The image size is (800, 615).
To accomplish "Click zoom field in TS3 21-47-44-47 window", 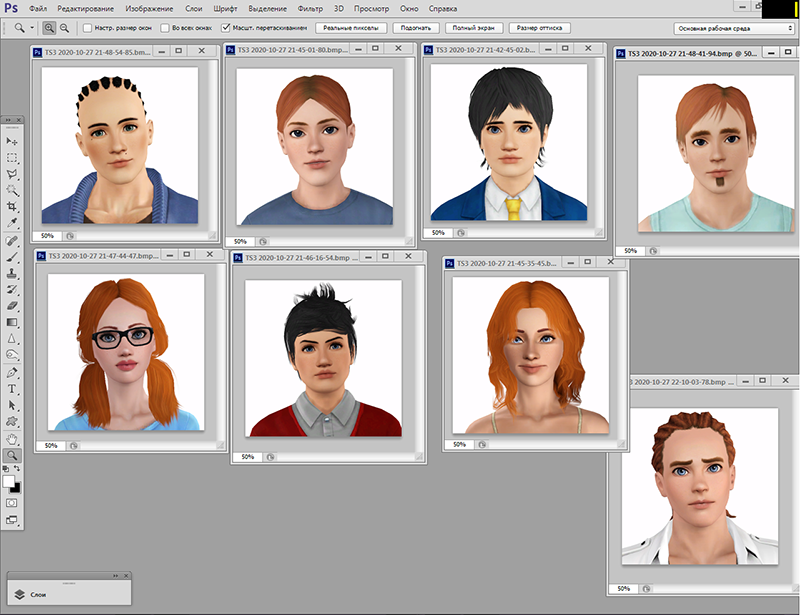I will pos(51,446).
